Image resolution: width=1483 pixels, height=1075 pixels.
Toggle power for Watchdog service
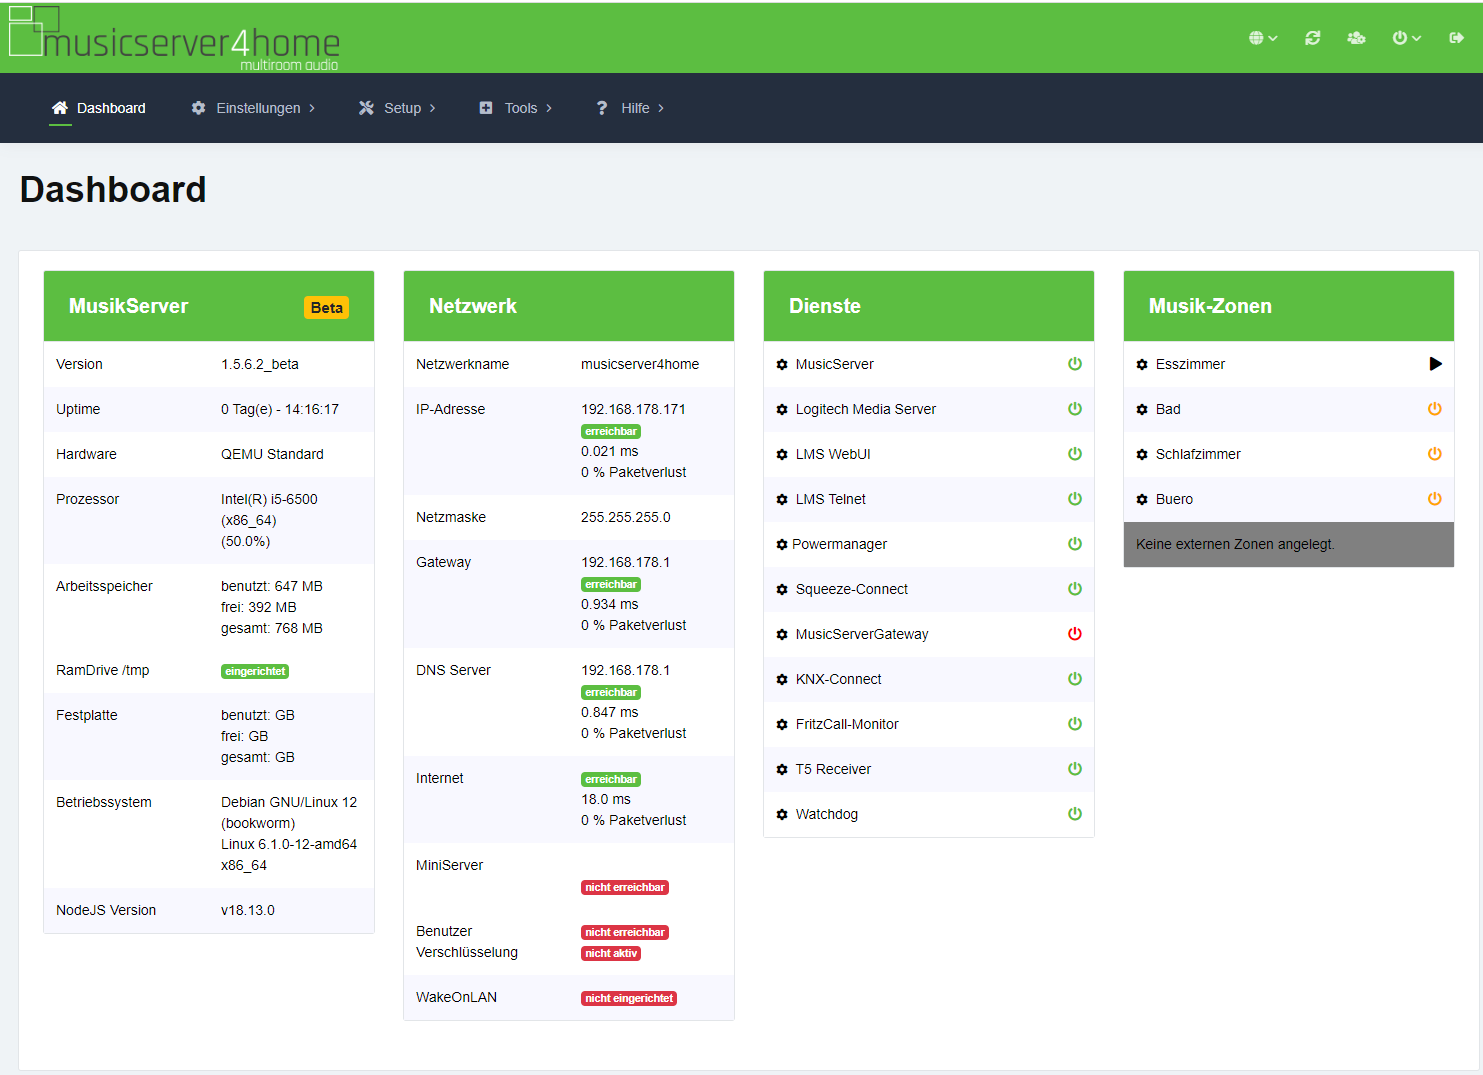click(1075, 814)
